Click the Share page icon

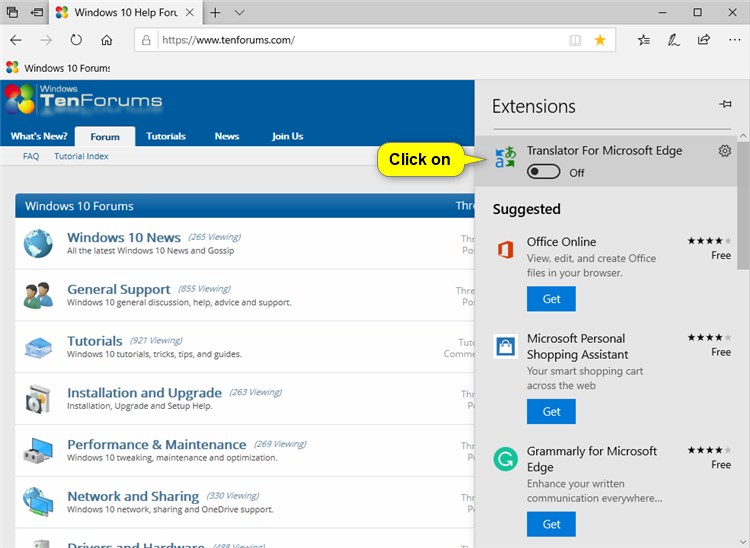pos(704,40)
